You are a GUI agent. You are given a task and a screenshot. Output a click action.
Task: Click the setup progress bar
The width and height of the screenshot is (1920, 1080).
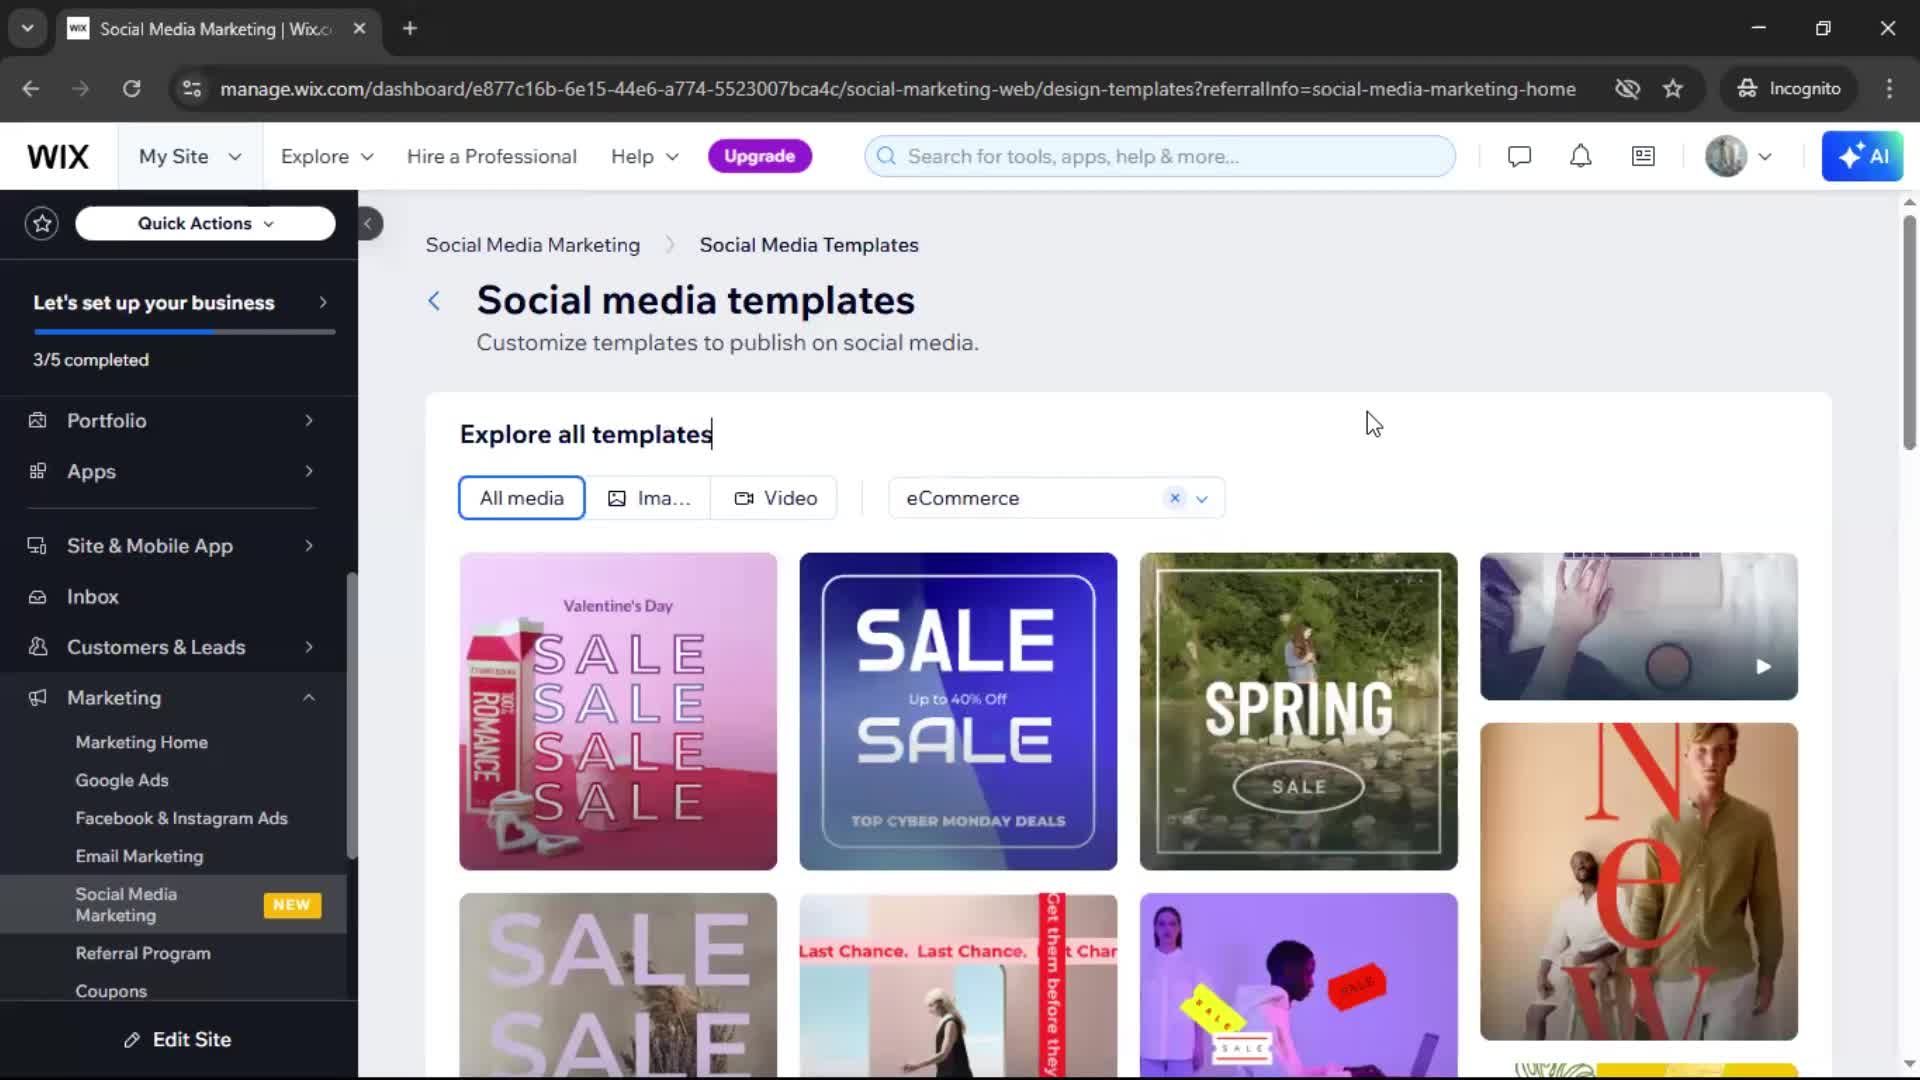tap(184, 331)
